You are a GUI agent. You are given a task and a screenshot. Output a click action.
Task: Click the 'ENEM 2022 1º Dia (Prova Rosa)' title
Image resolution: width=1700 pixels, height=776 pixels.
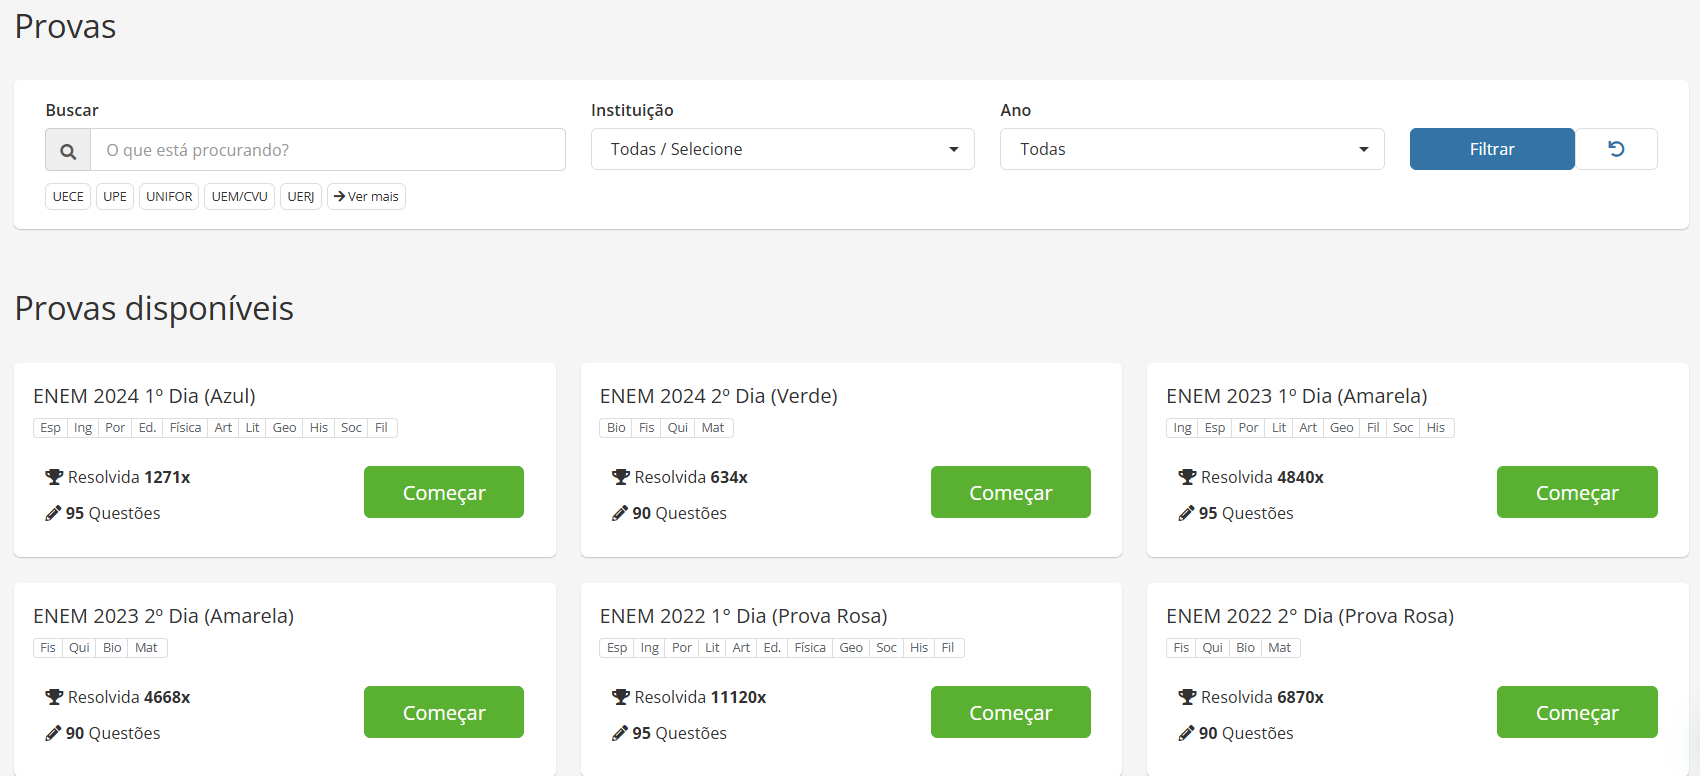pyautogui.click(x=744, y=616)
